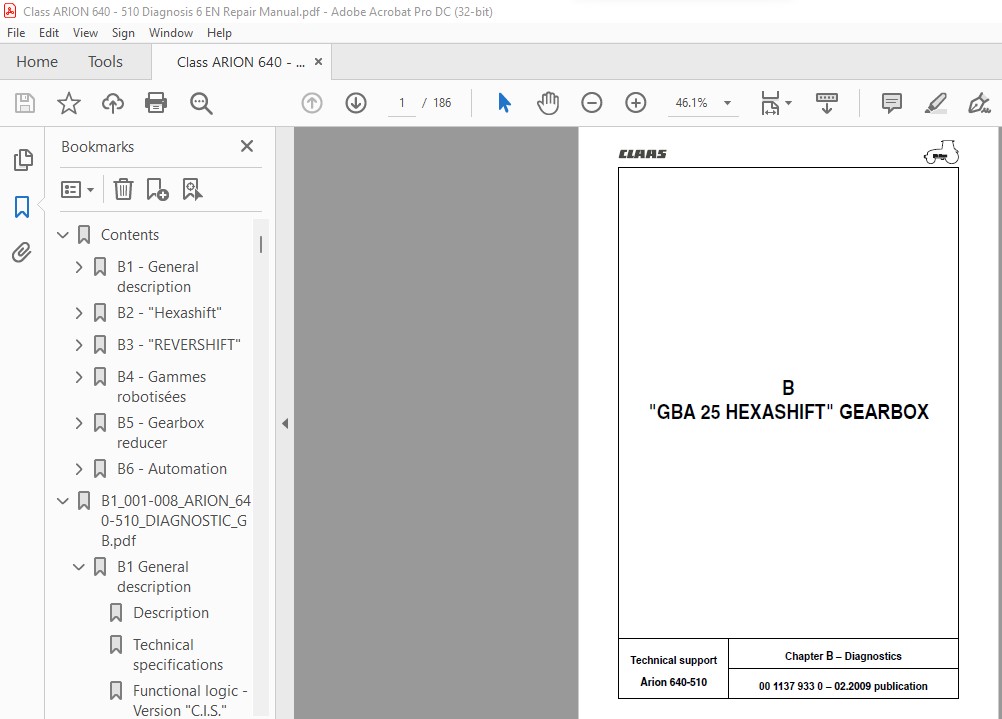Expand B6 - Automation bookmark

tap(79, 469)
